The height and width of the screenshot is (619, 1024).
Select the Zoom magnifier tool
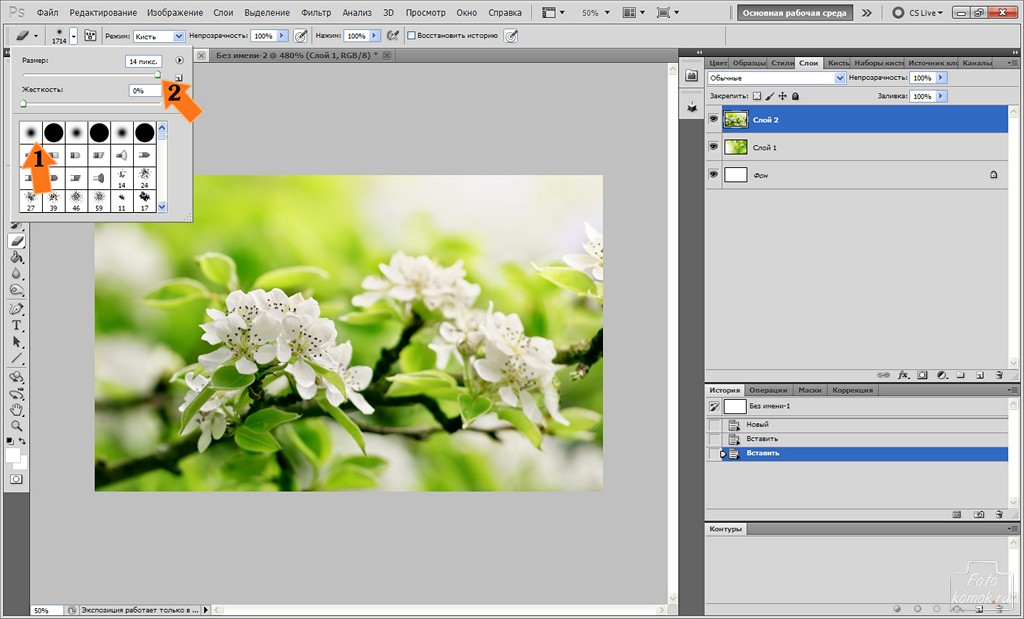tap(17, 425)
